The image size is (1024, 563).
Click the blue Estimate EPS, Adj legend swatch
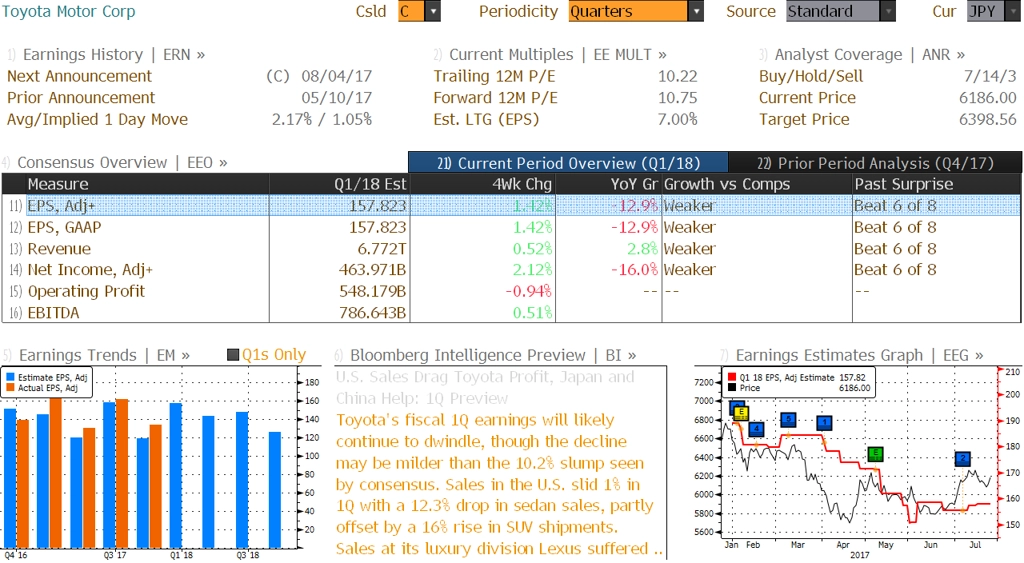click(x=10, y=378)
